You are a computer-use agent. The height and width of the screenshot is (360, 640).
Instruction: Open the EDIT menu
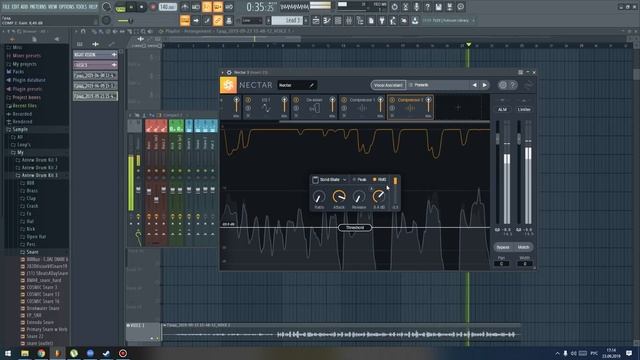[x=16, y=7]
